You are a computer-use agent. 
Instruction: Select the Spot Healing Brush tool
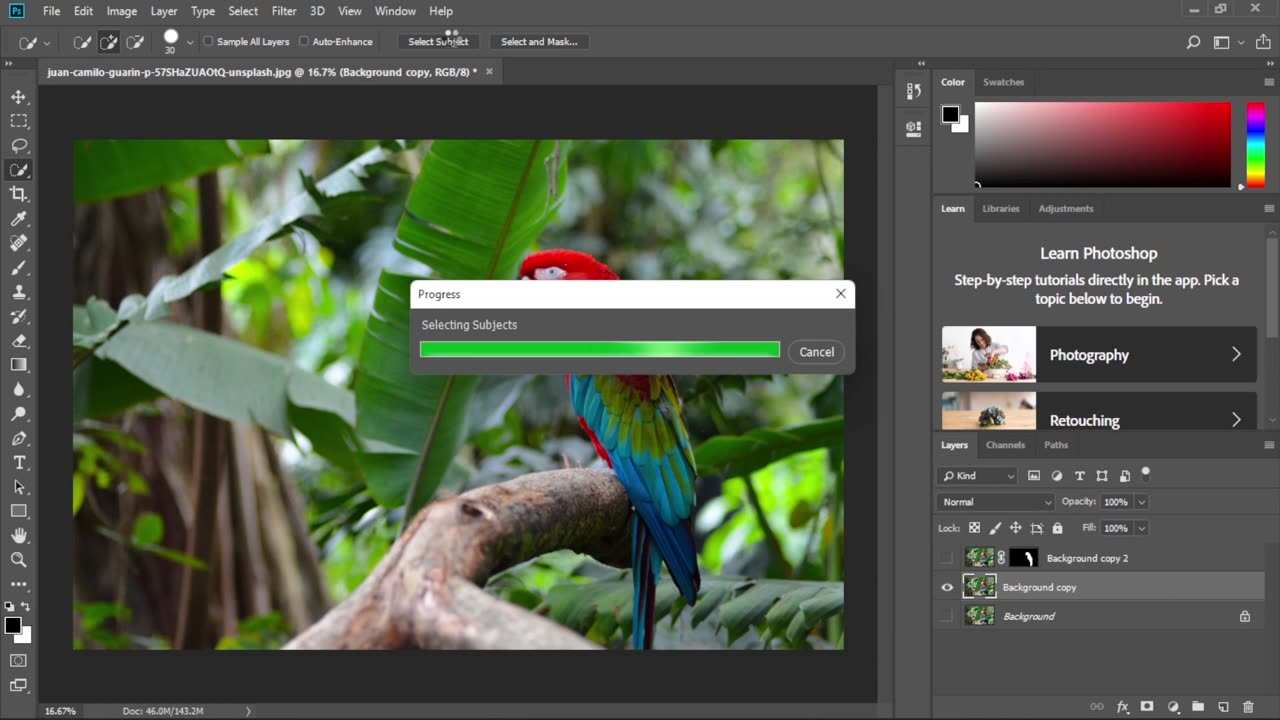(19, 243)
